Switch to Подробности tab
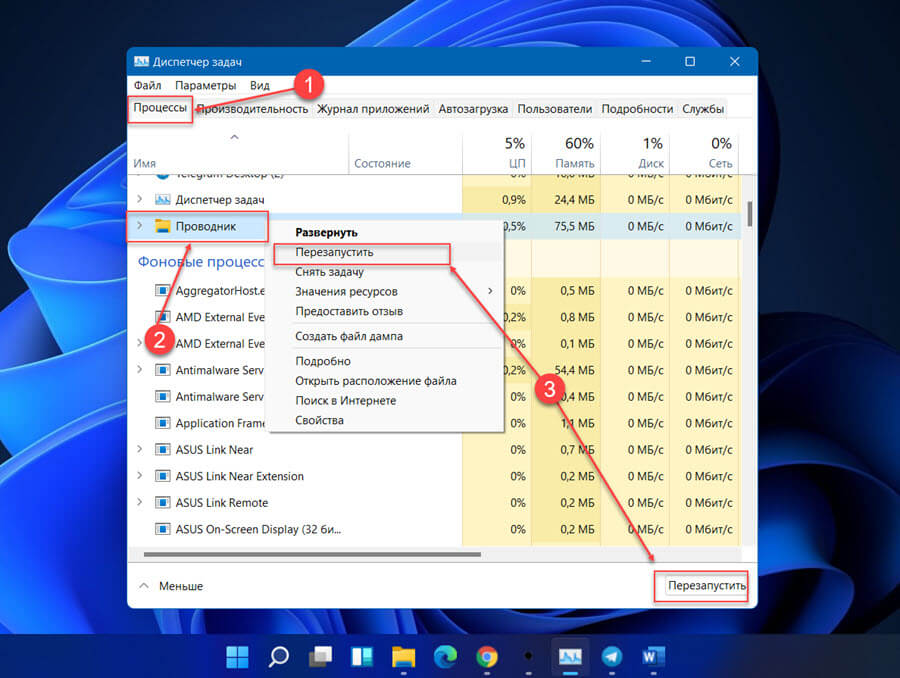This screenshot has width=900, height=678. pos(637,109)
